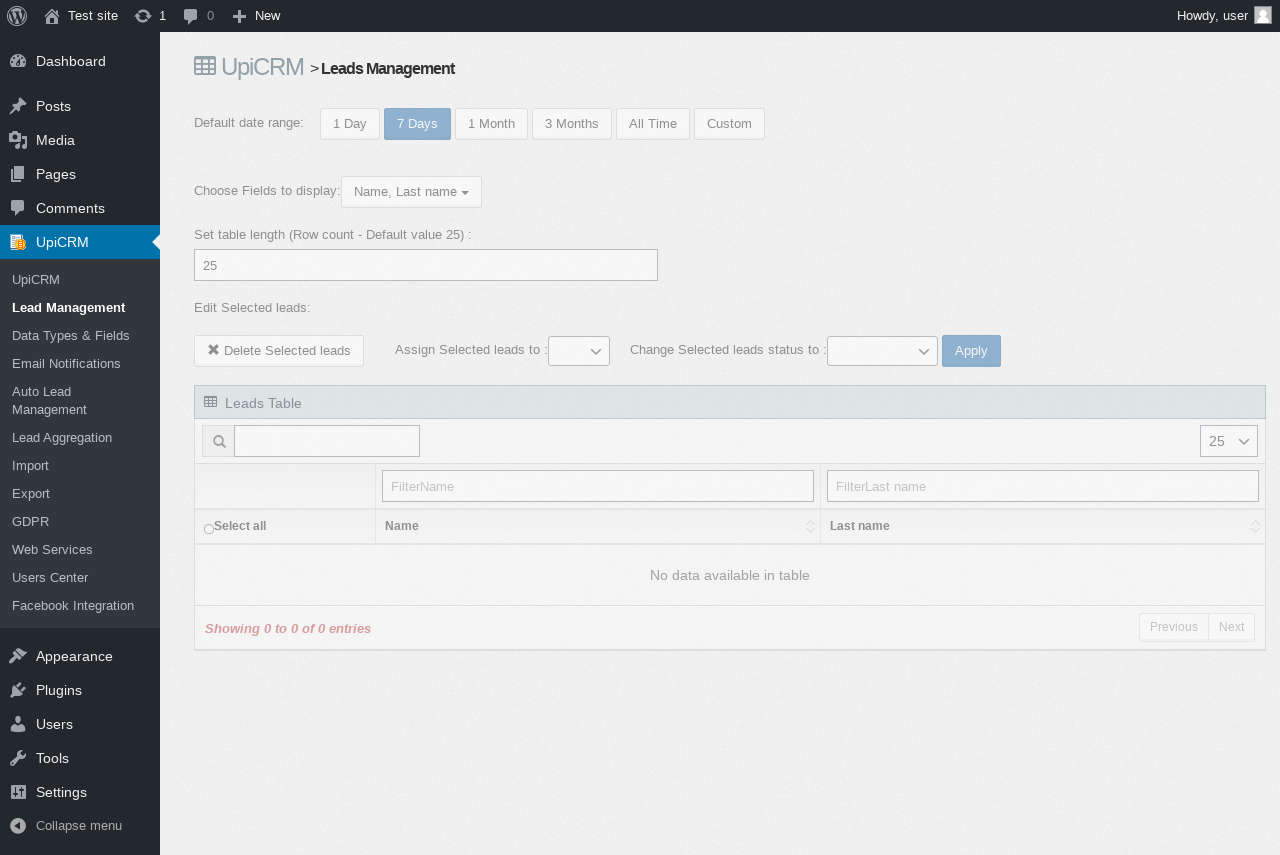The width and height of the screenshot is (1280, 855).
Task: Click the Posts pushpin icon
Action: point(18,106)
